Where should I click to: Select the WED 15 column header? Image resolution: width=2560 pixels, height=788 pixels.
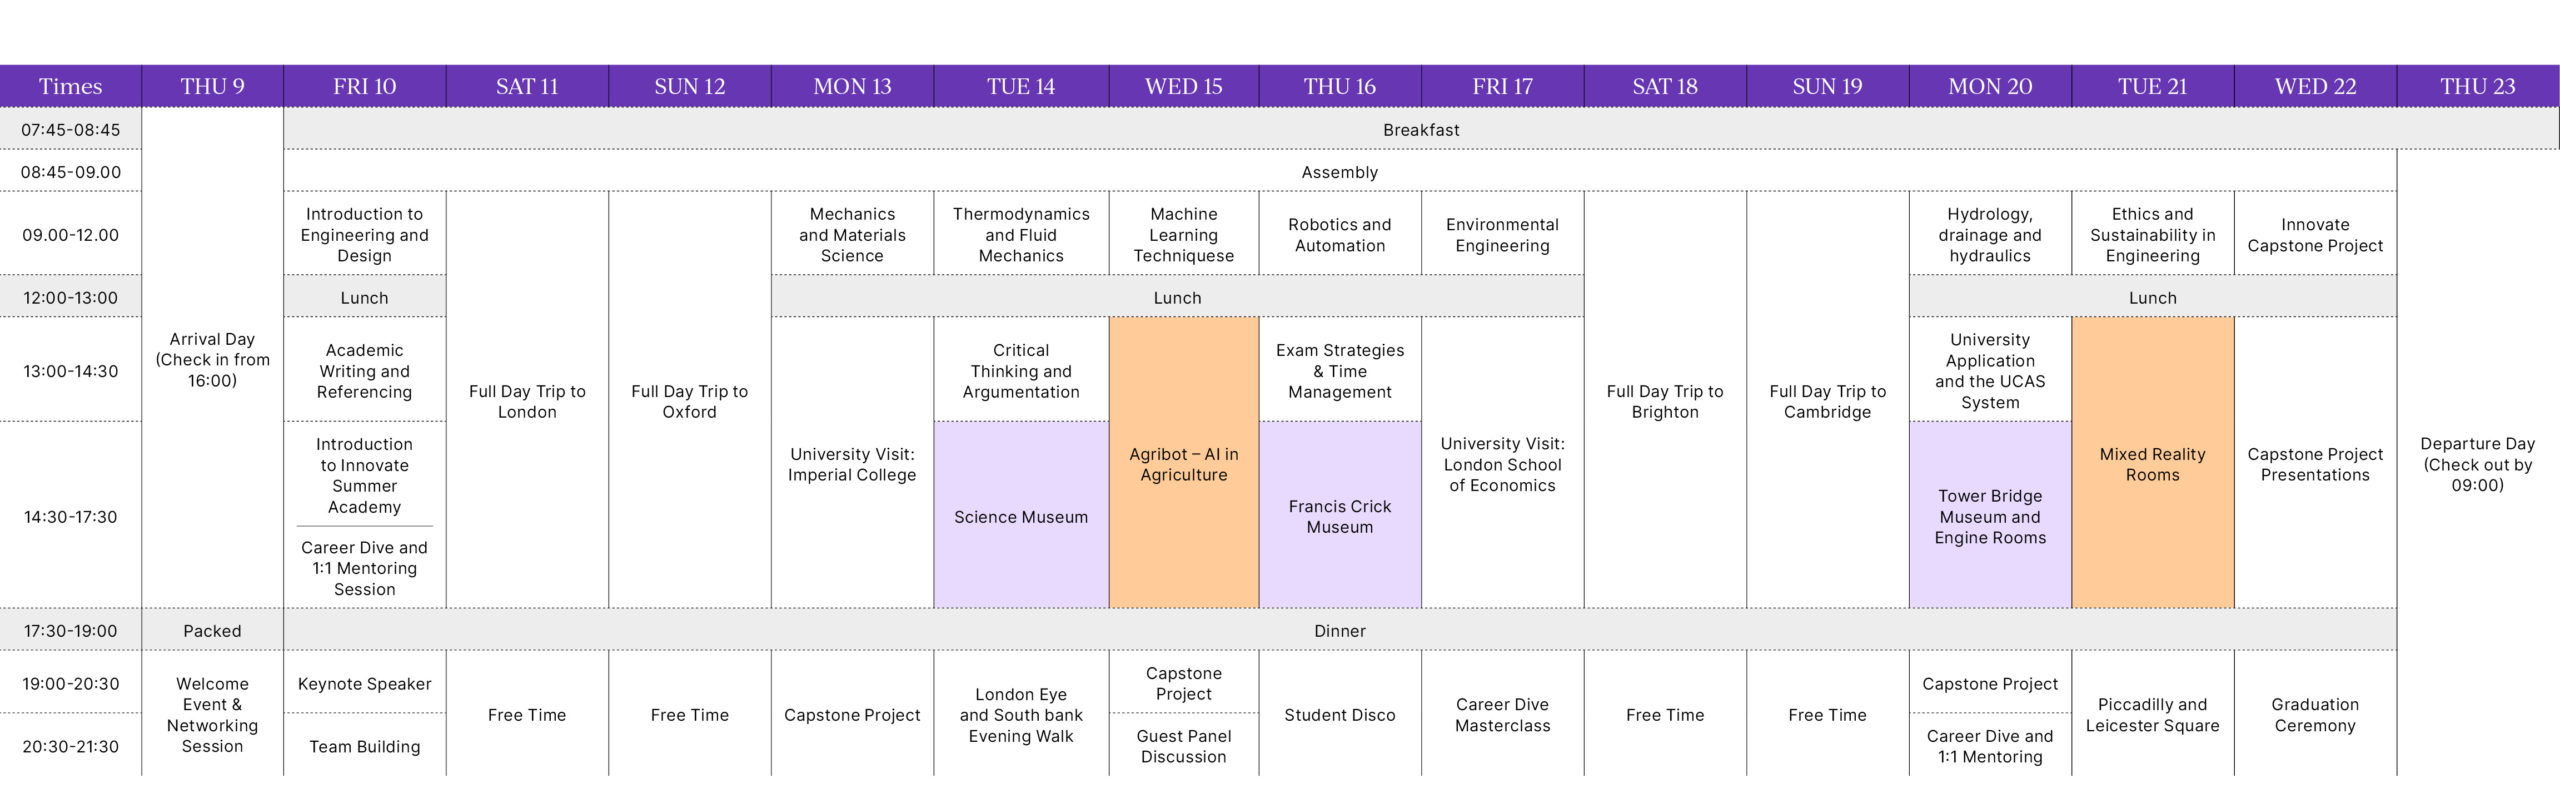coord(1184,87)
